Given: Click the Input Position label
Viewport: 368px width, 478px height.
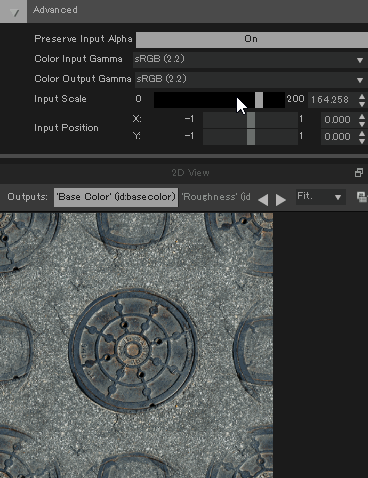Looking at the screenshot, I should coord(66,128).
